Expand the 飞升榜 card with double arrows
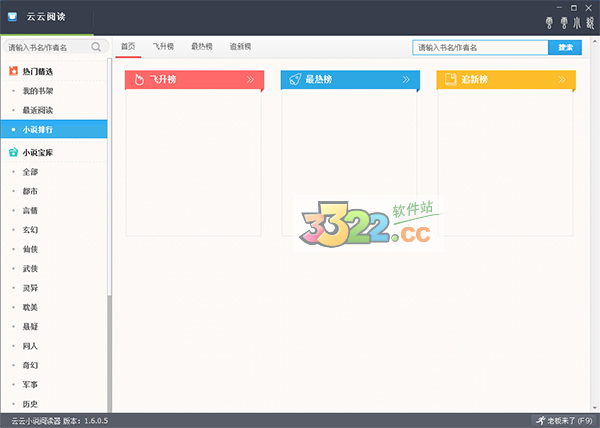The height and width of the screenshot is (428, 600). (x=251, y=79)
